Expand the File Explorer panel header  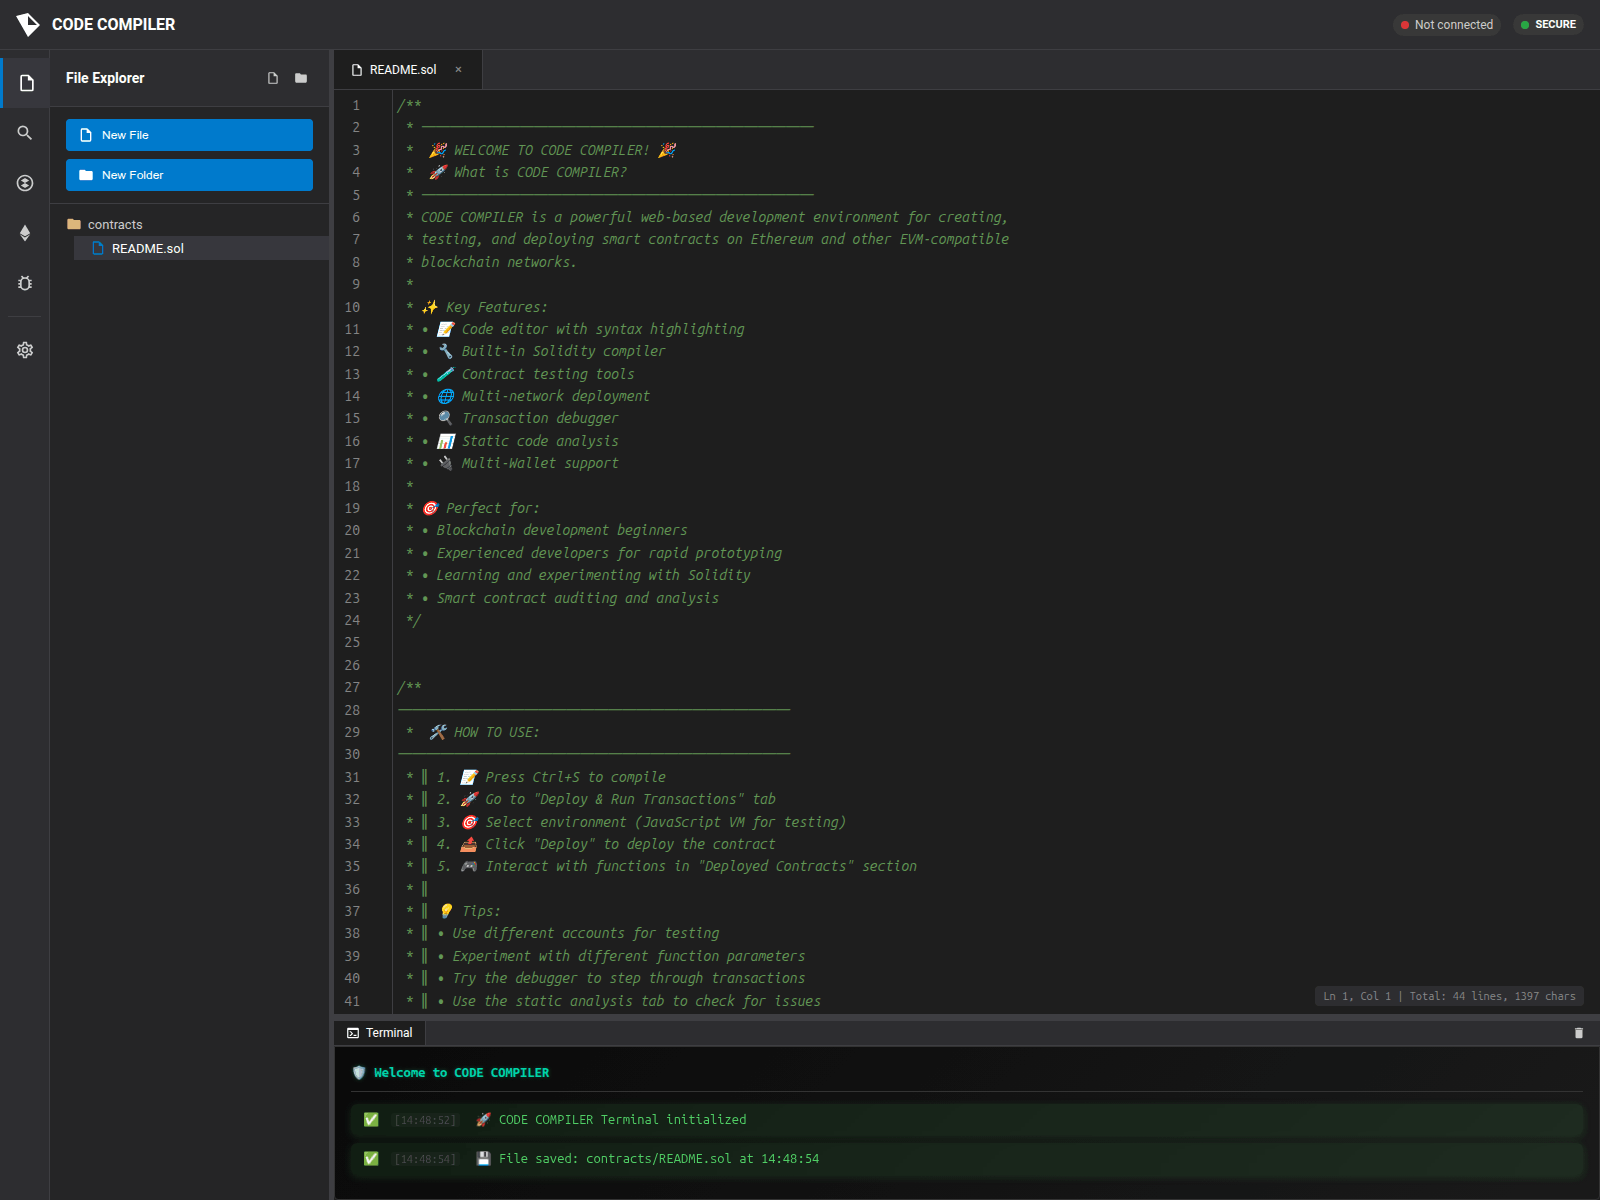104,78
